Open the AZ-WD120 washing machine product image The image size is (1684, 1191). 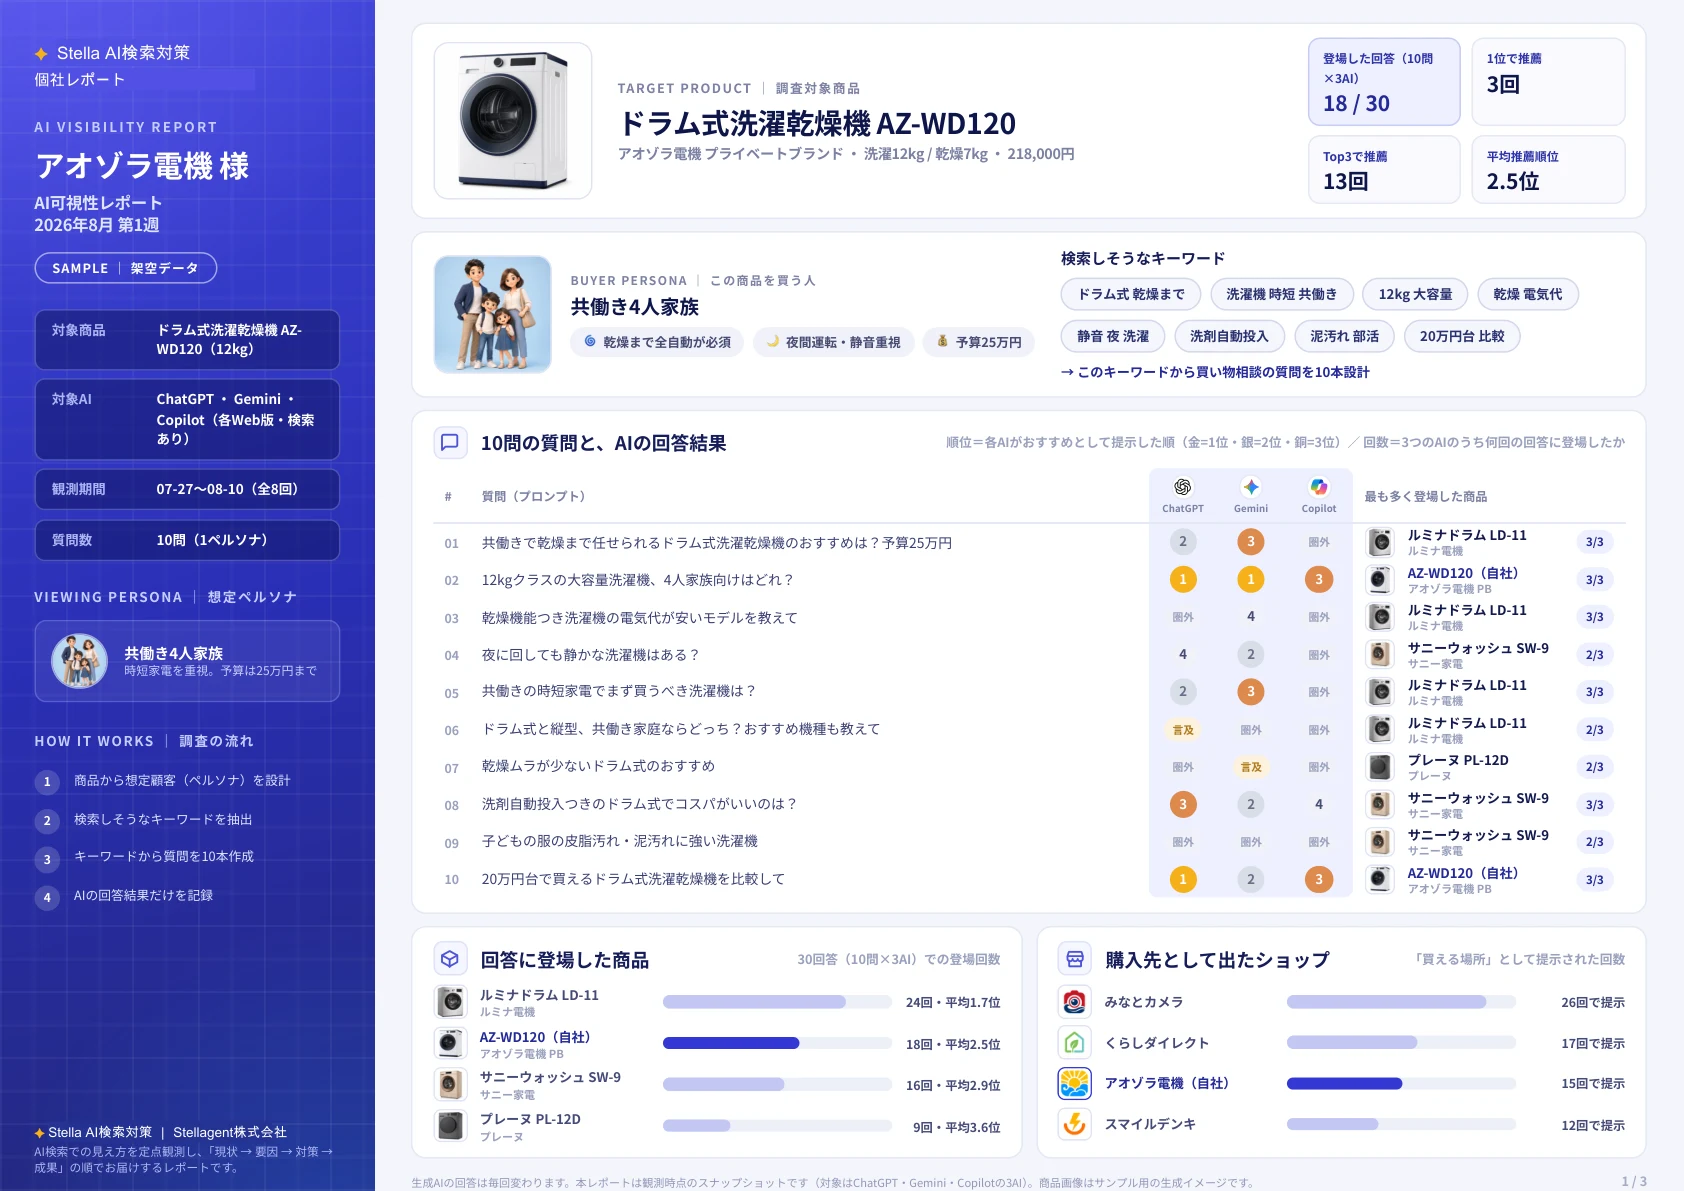[513, 121]
